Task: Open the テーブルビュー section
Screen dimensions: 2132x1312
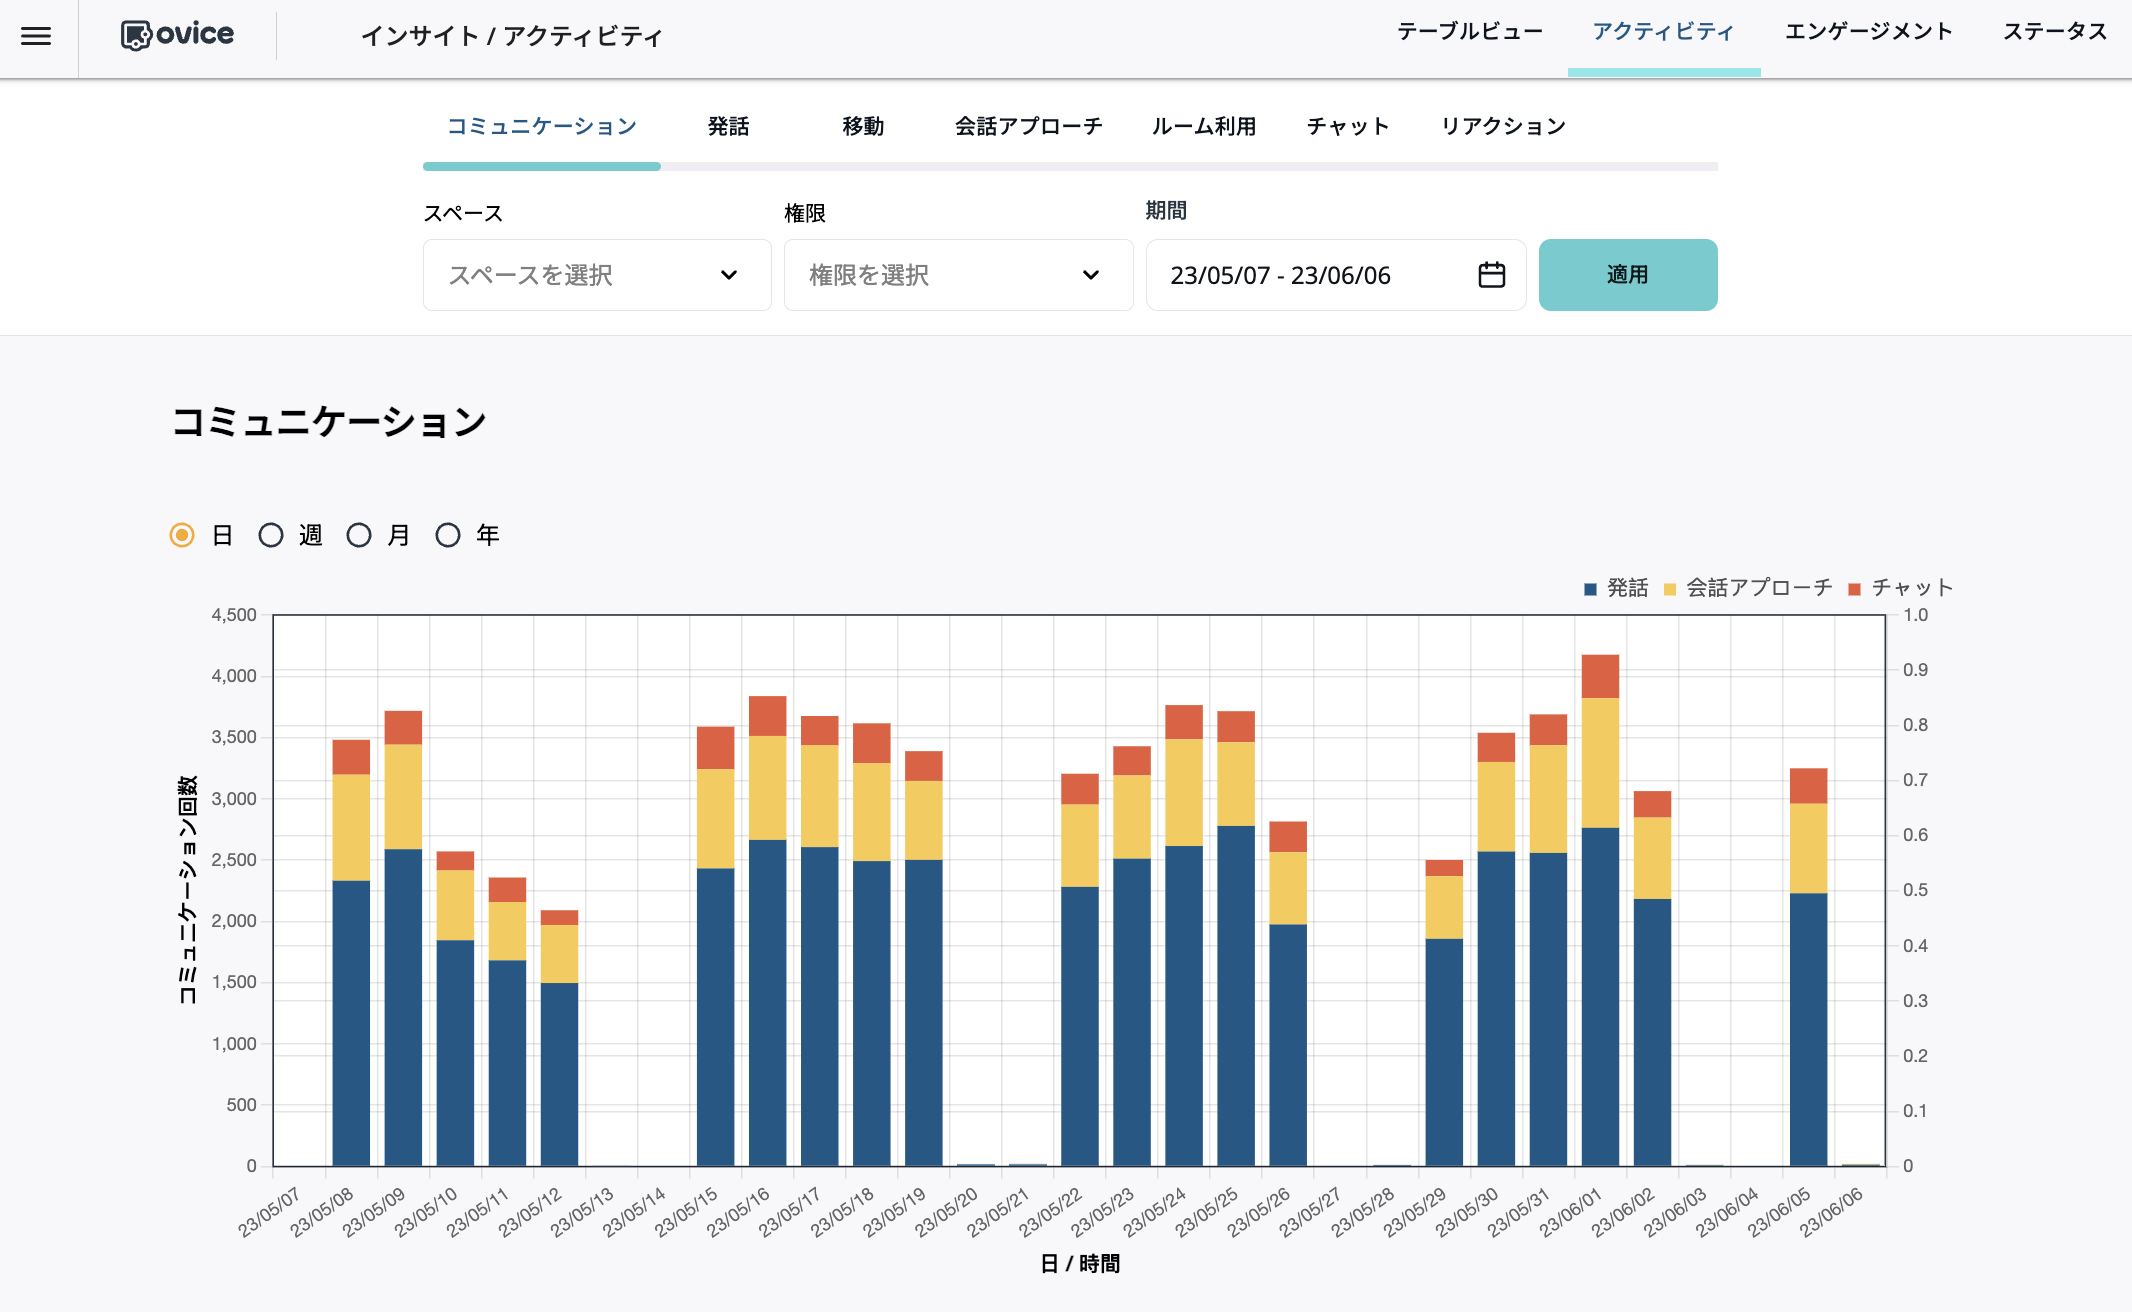Action: point(1470,31)
